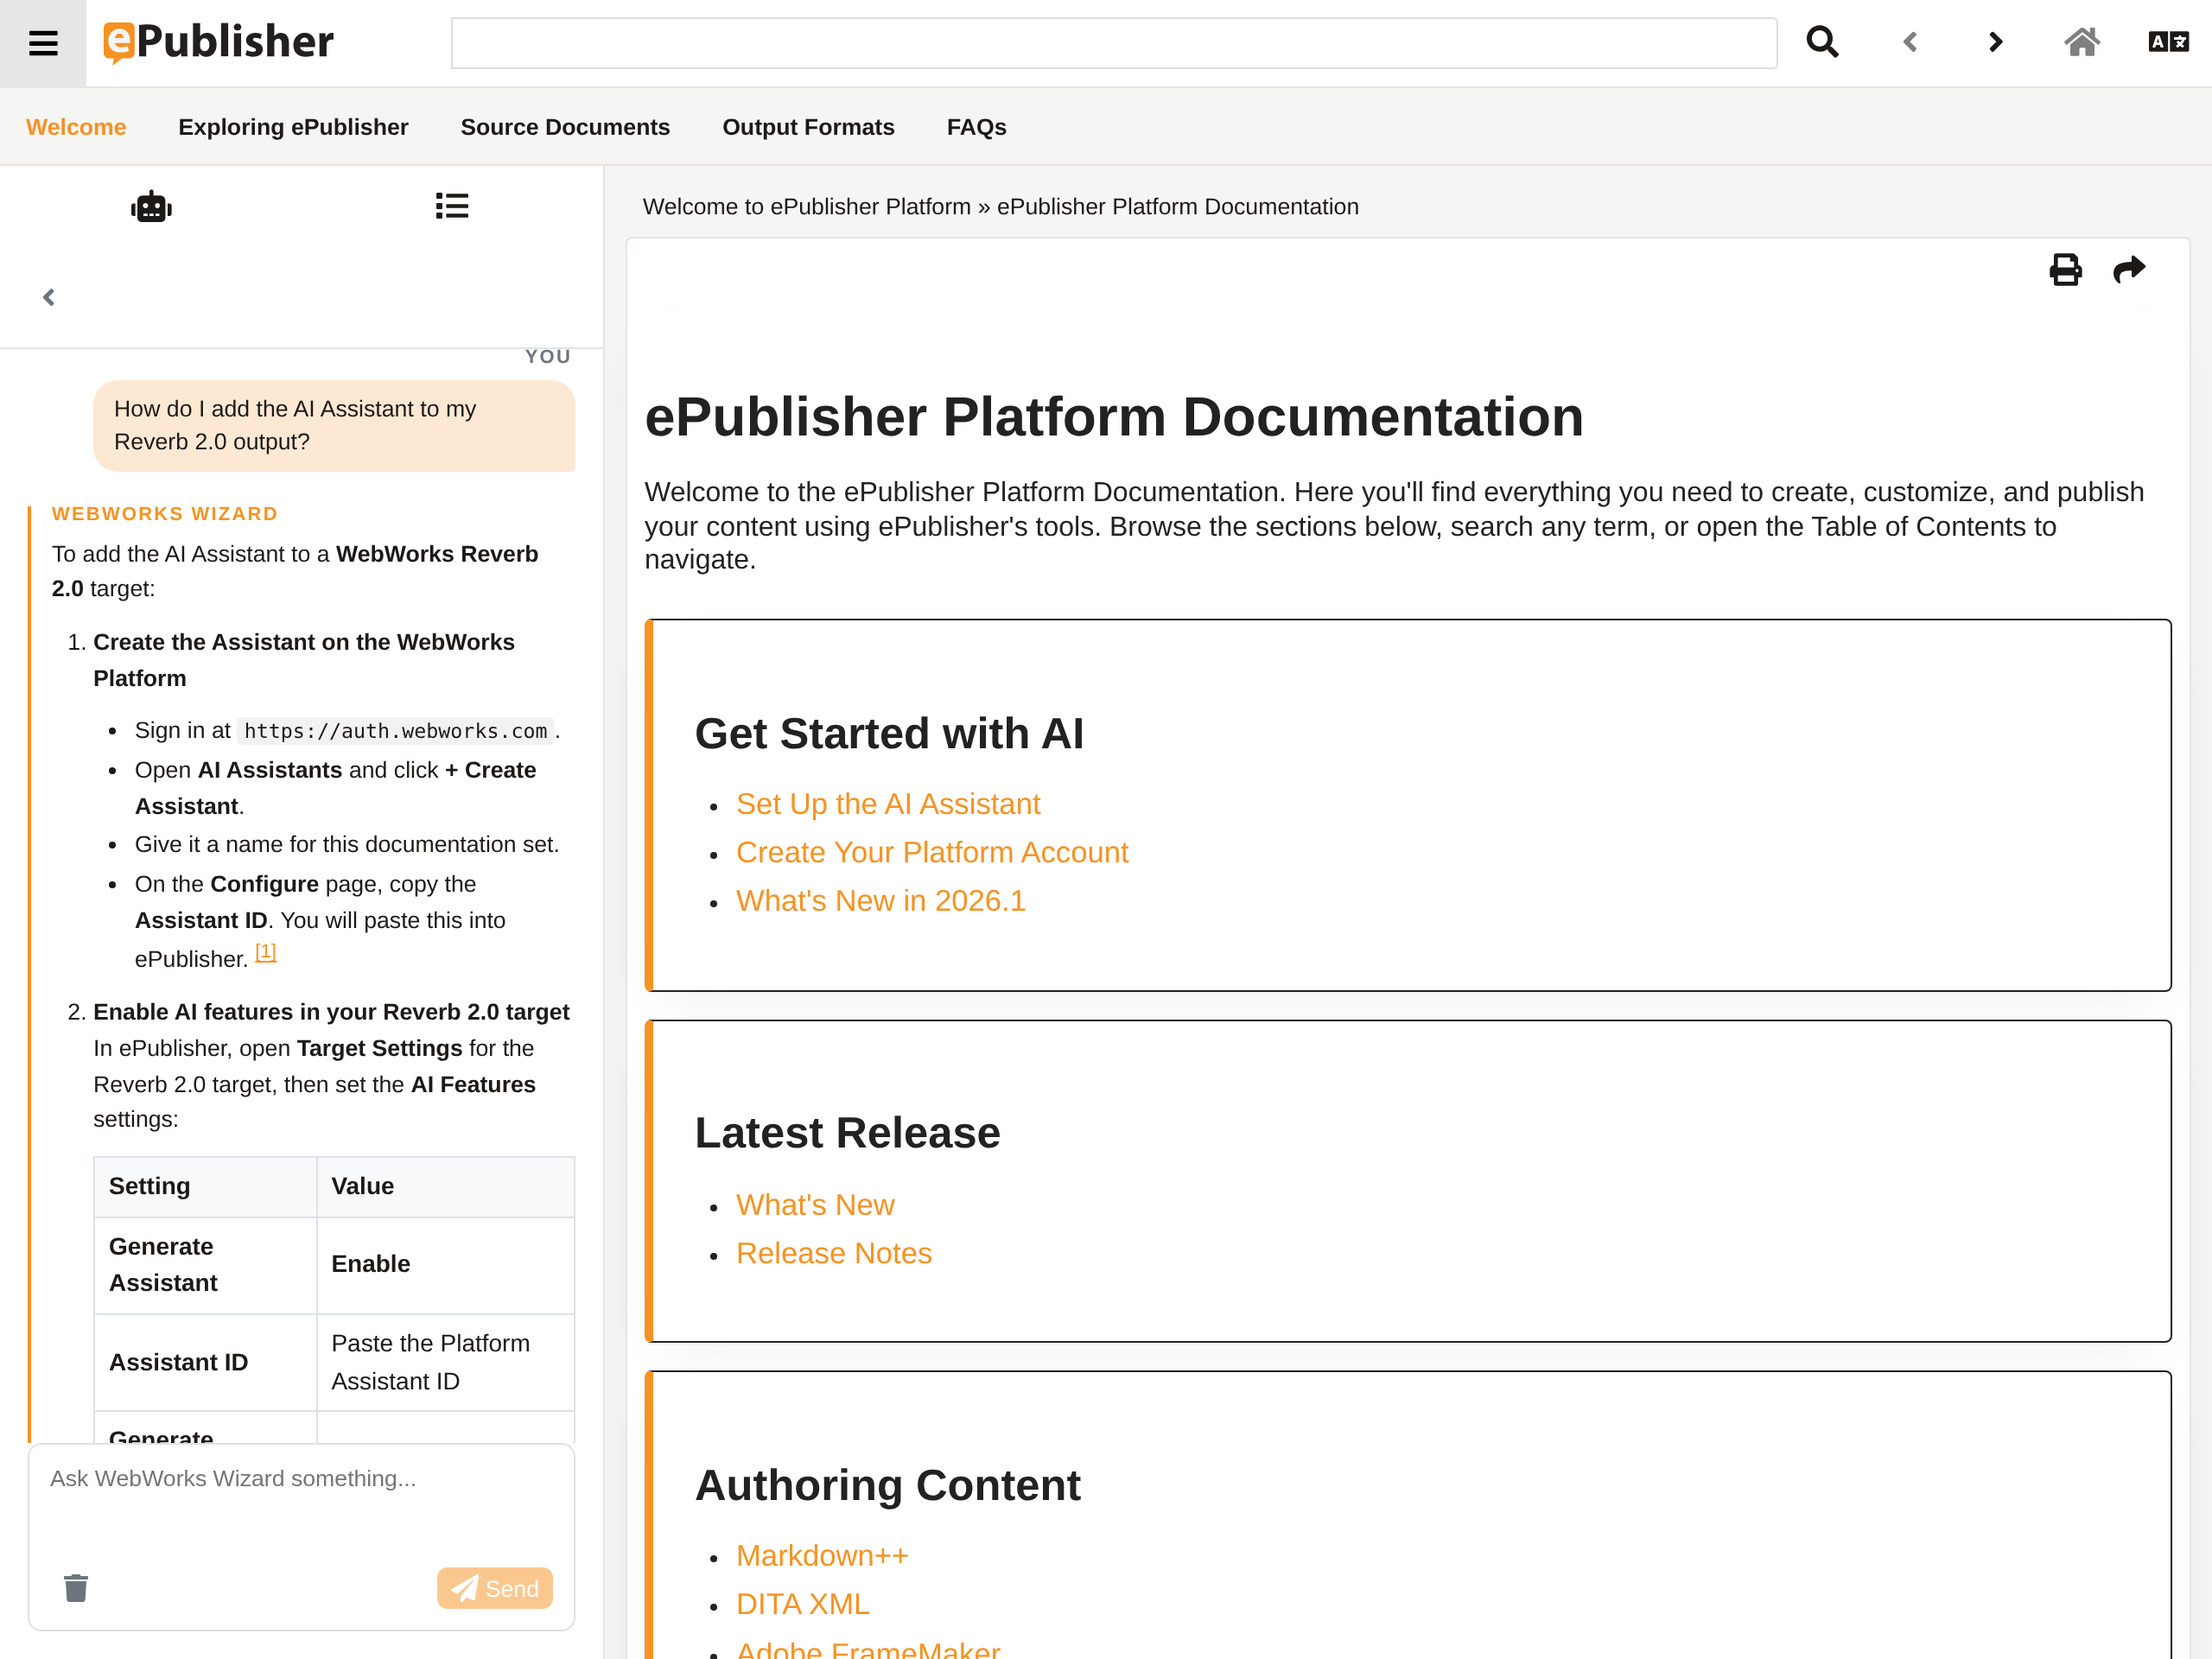
Task: Click the Get Started with AI heading
Action: [x=889, y=733]
